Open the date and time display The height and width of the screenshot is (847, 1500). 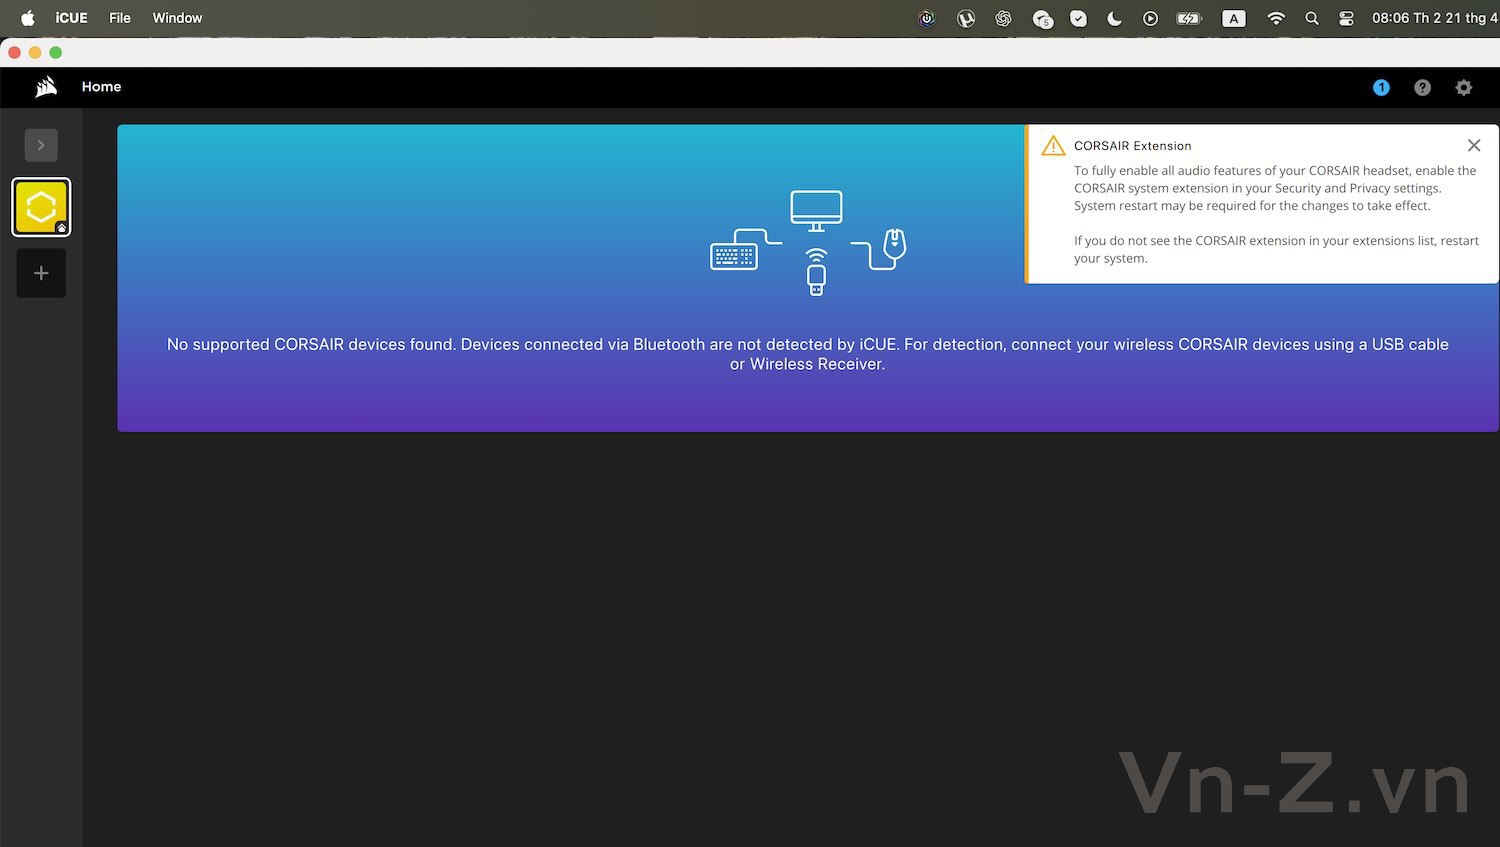tap(1434, 18)
